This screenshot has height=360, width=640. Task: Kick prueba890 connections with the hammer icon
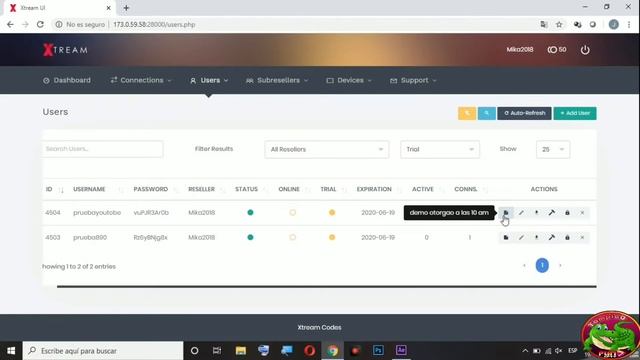pos(552,238)
